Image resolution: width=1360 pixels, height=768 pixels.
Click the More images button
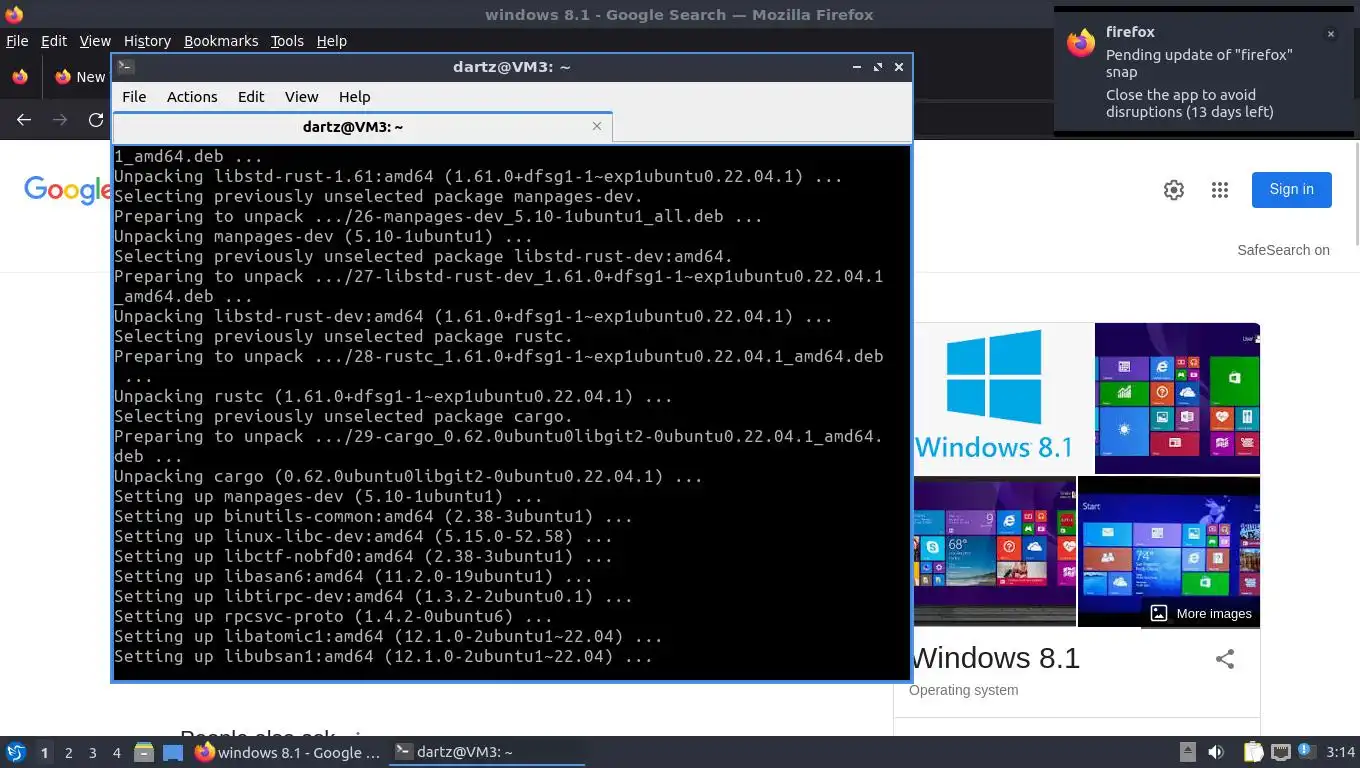pyautogui.click(x=1201, y=613)
